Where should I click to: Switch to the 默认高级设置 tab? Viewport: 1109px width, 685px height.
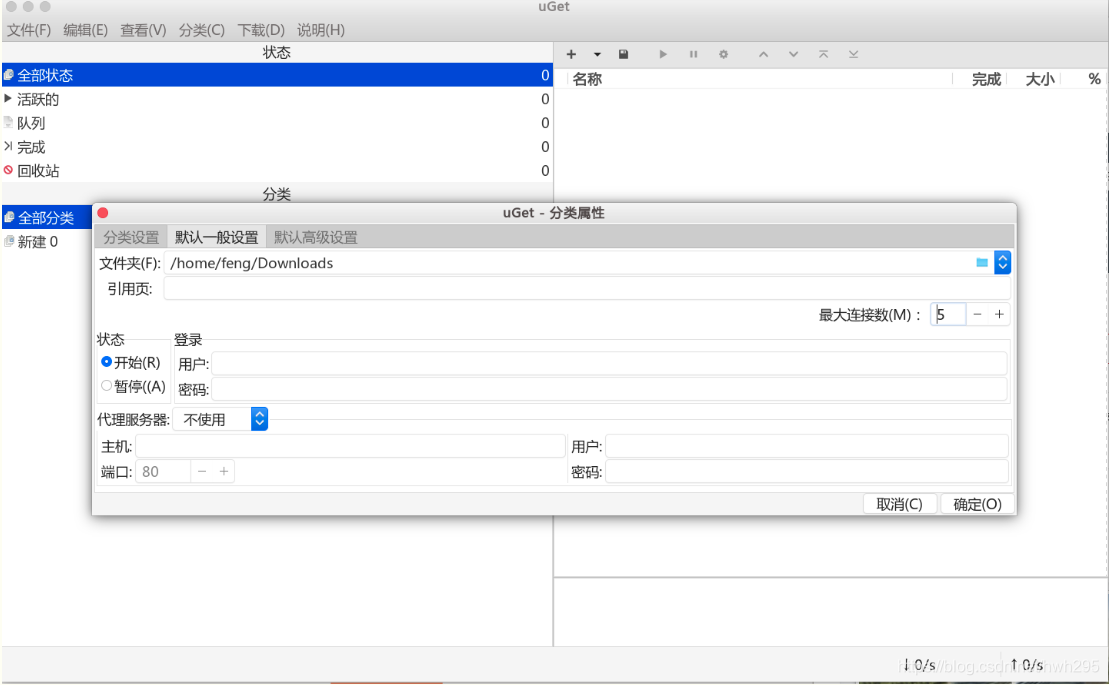[315, 238]
